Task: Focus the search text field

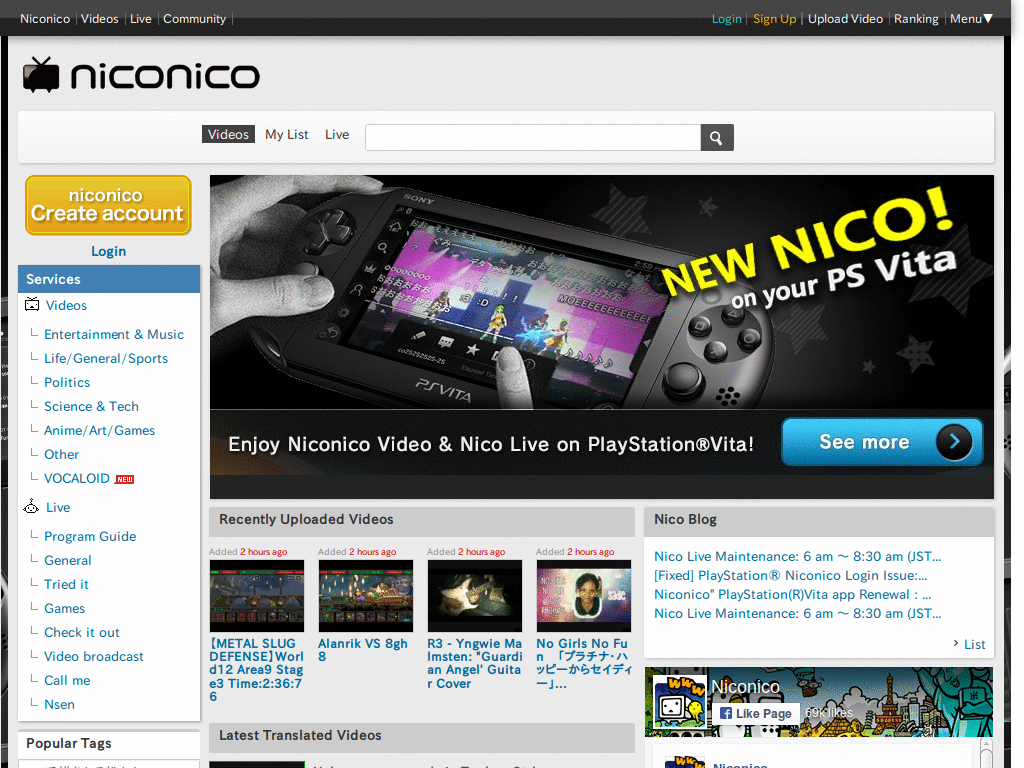Action: [533, 138]
